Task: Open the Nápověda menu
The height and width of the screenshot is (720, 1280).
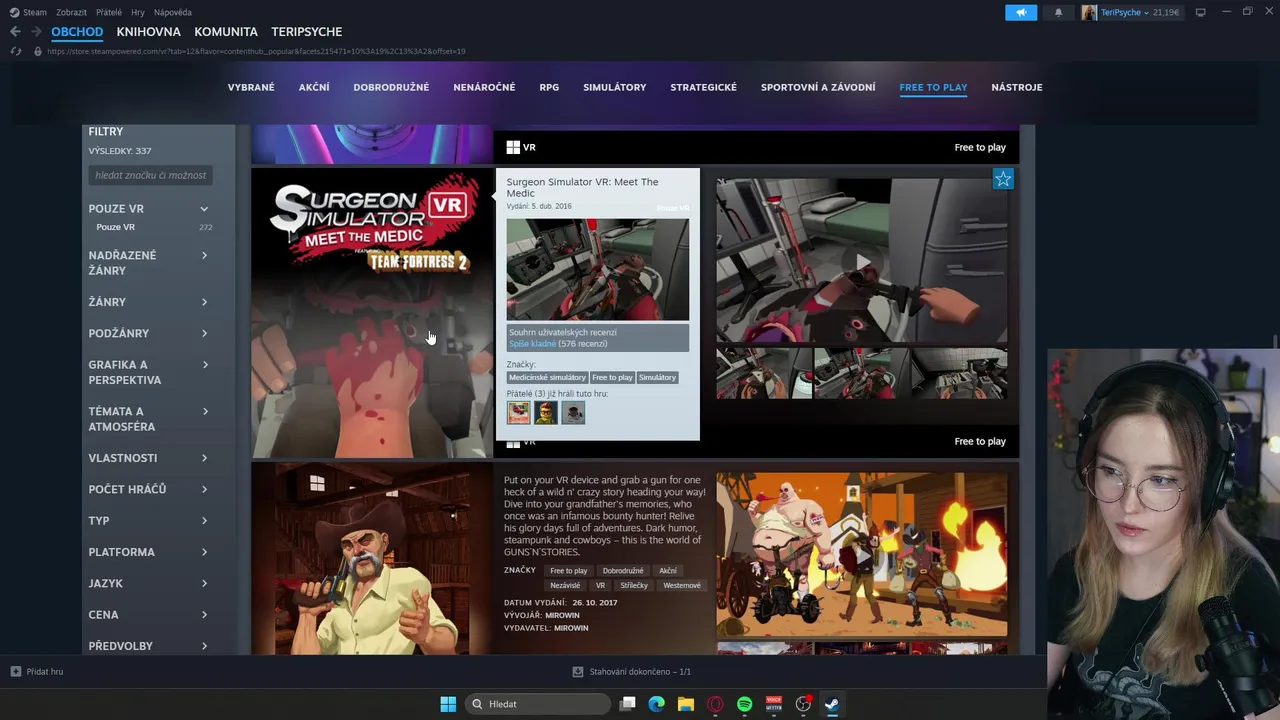Action: coord(173,12)
